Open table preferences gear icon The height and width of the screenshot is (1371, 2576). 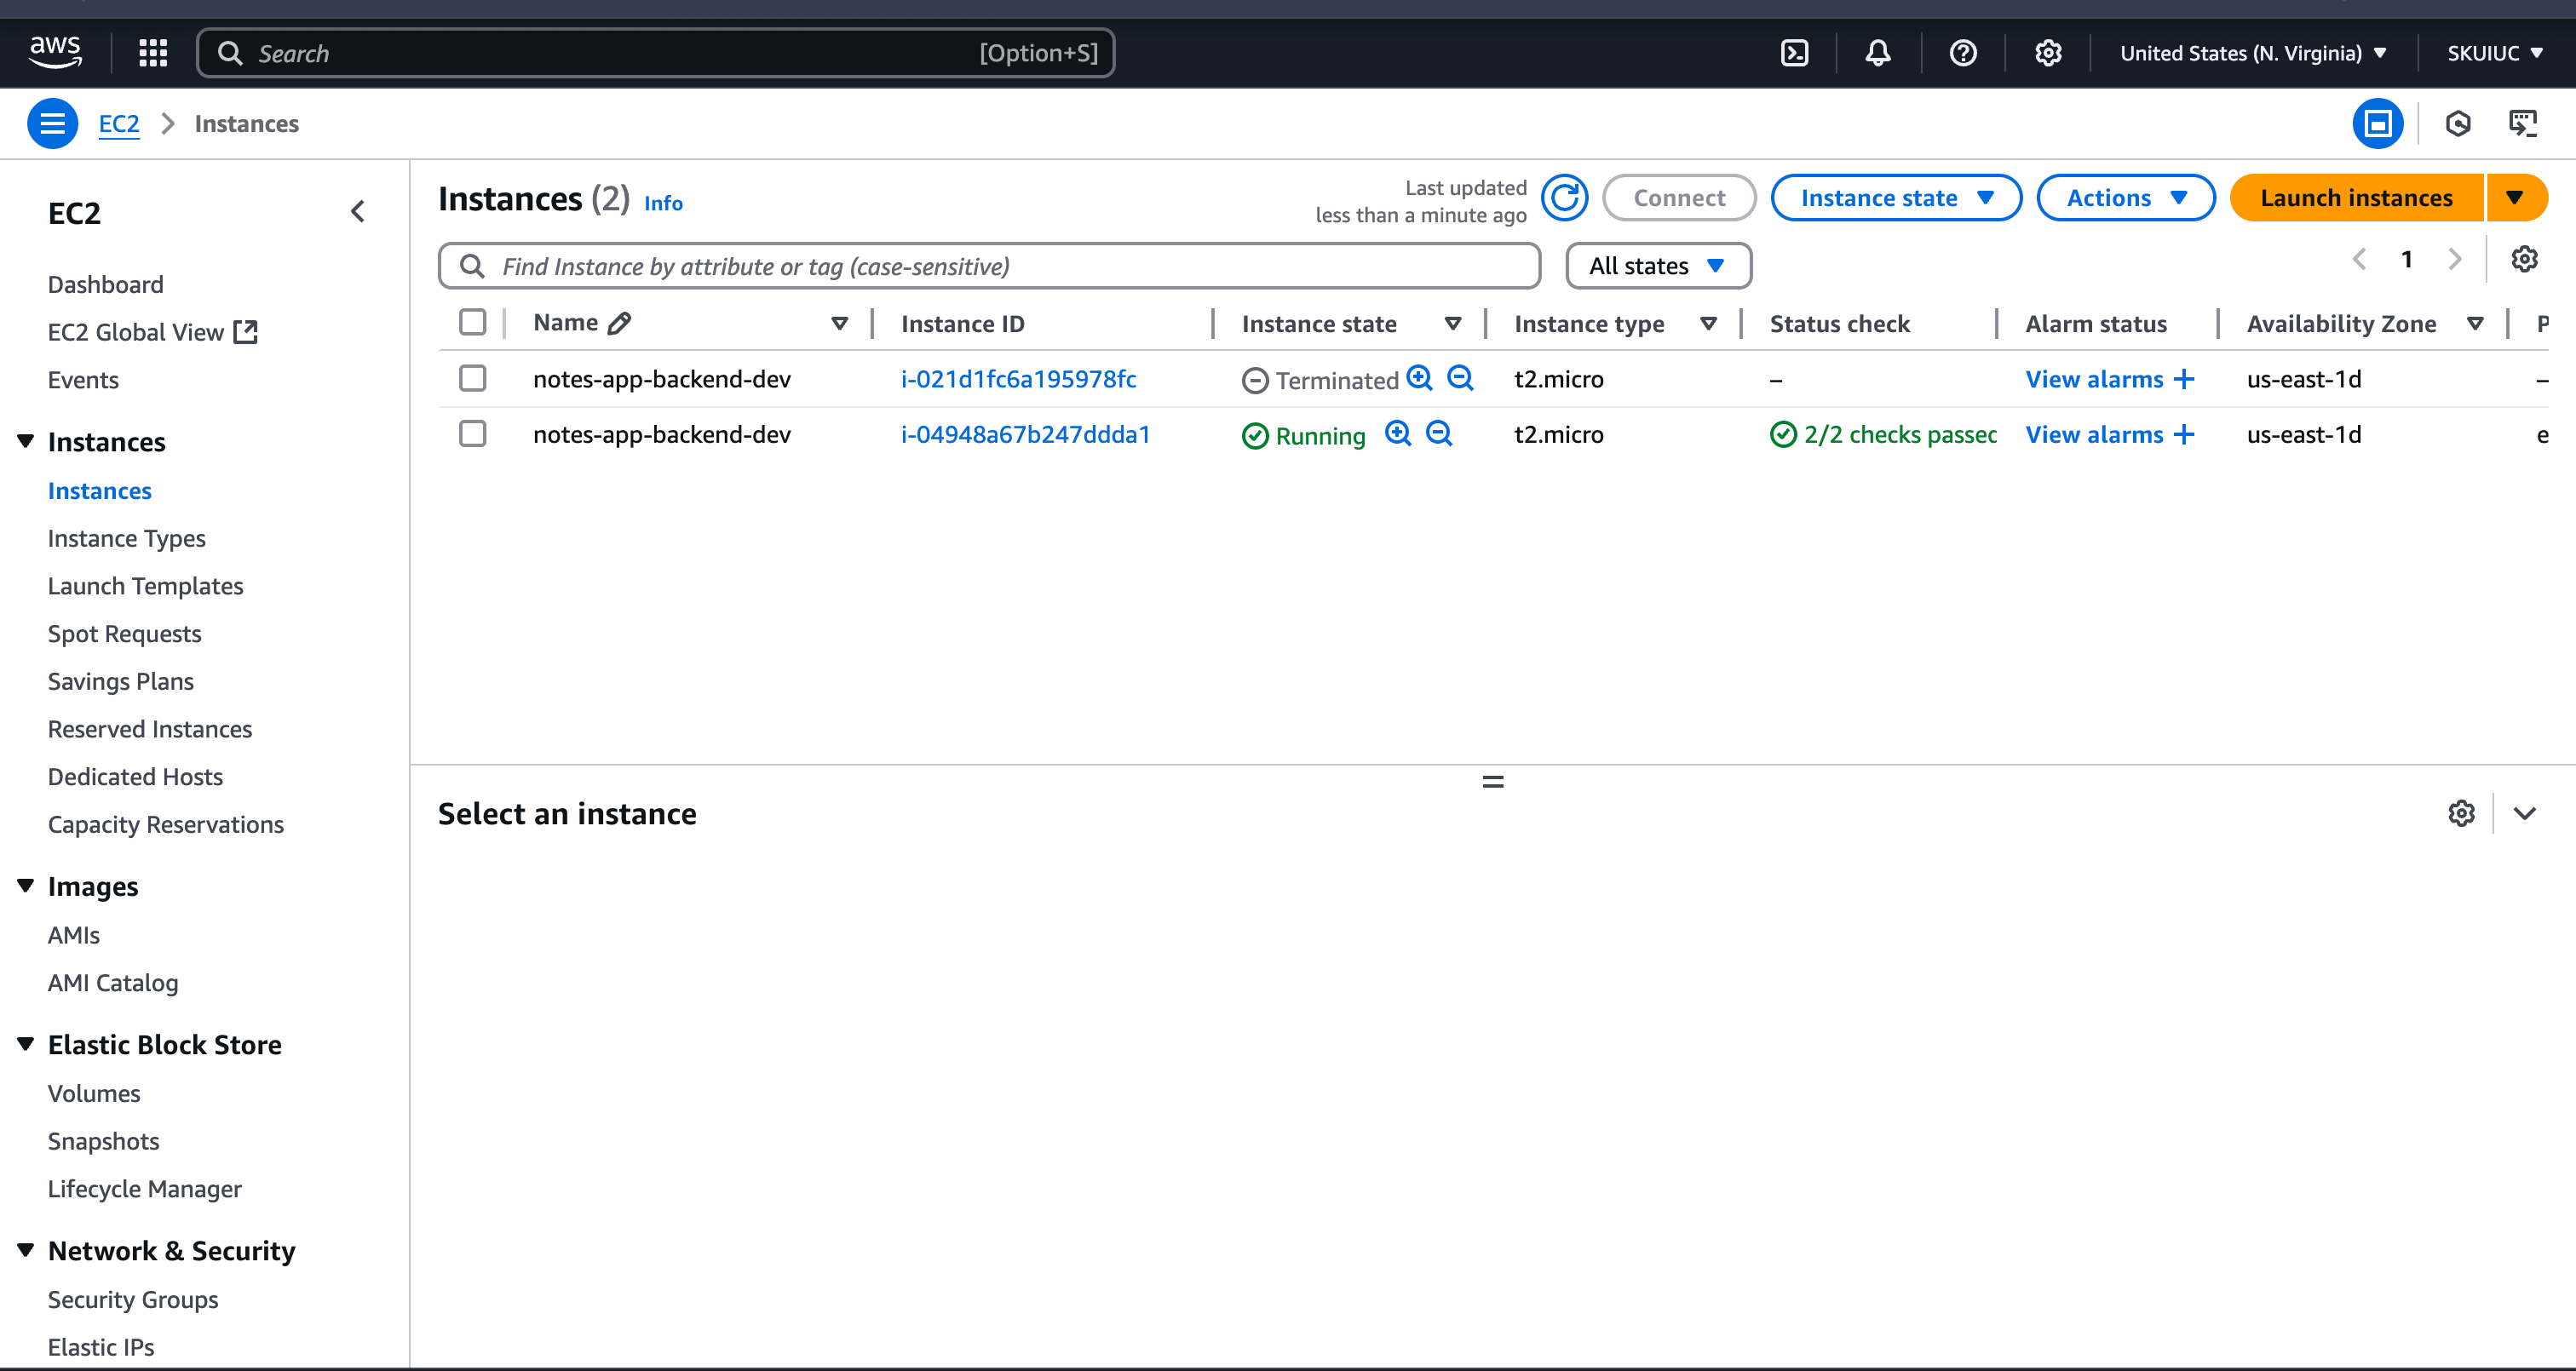(x=2524, y=260)
